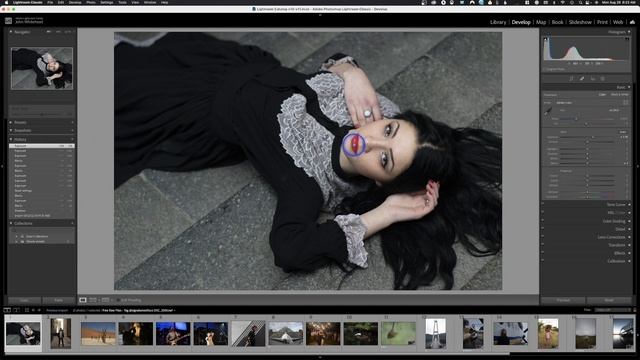Set treatment to Black & White

[620, 95]
